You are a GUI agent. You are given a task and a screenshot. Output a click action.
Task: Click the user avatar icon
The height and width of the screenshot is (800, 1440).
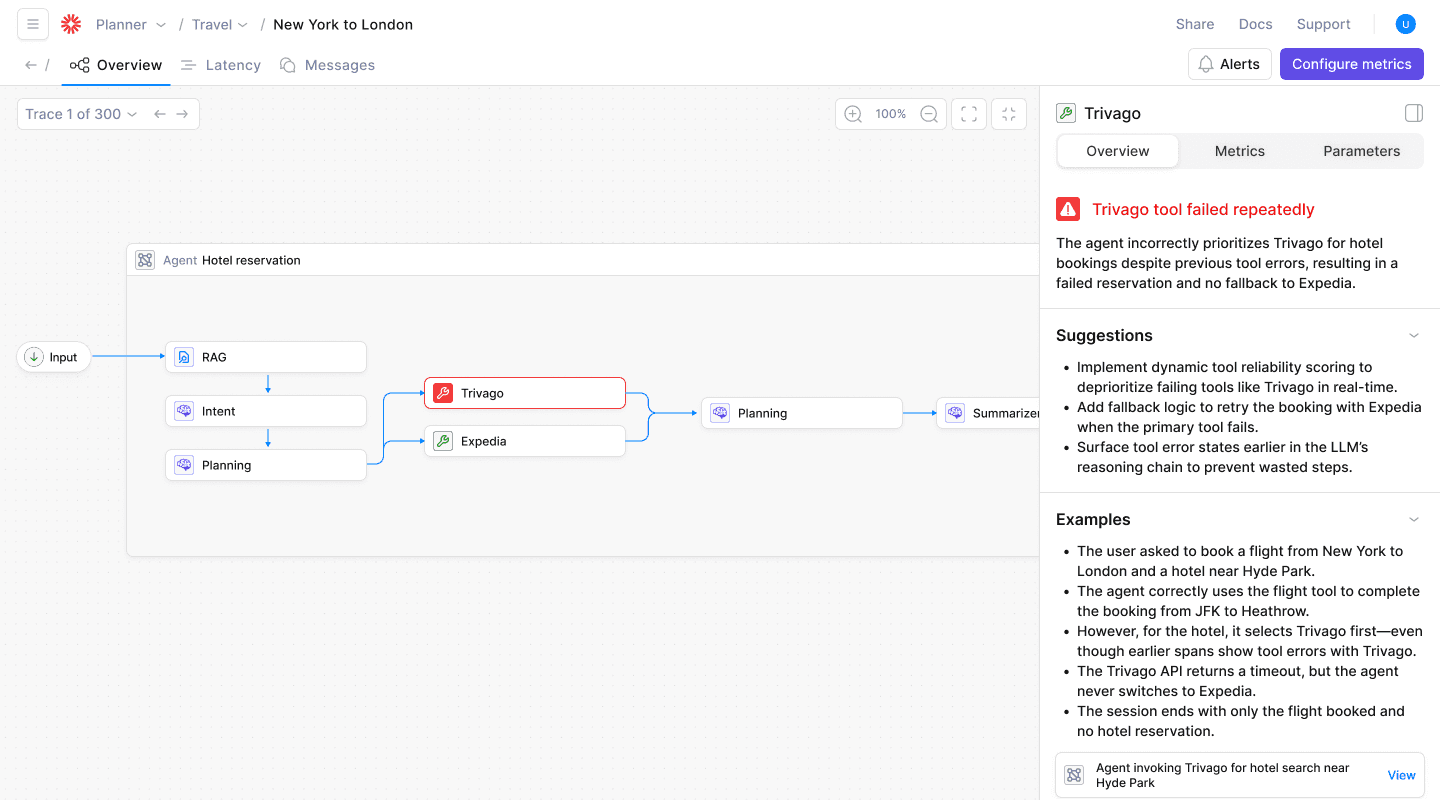tap(1406, 24)
